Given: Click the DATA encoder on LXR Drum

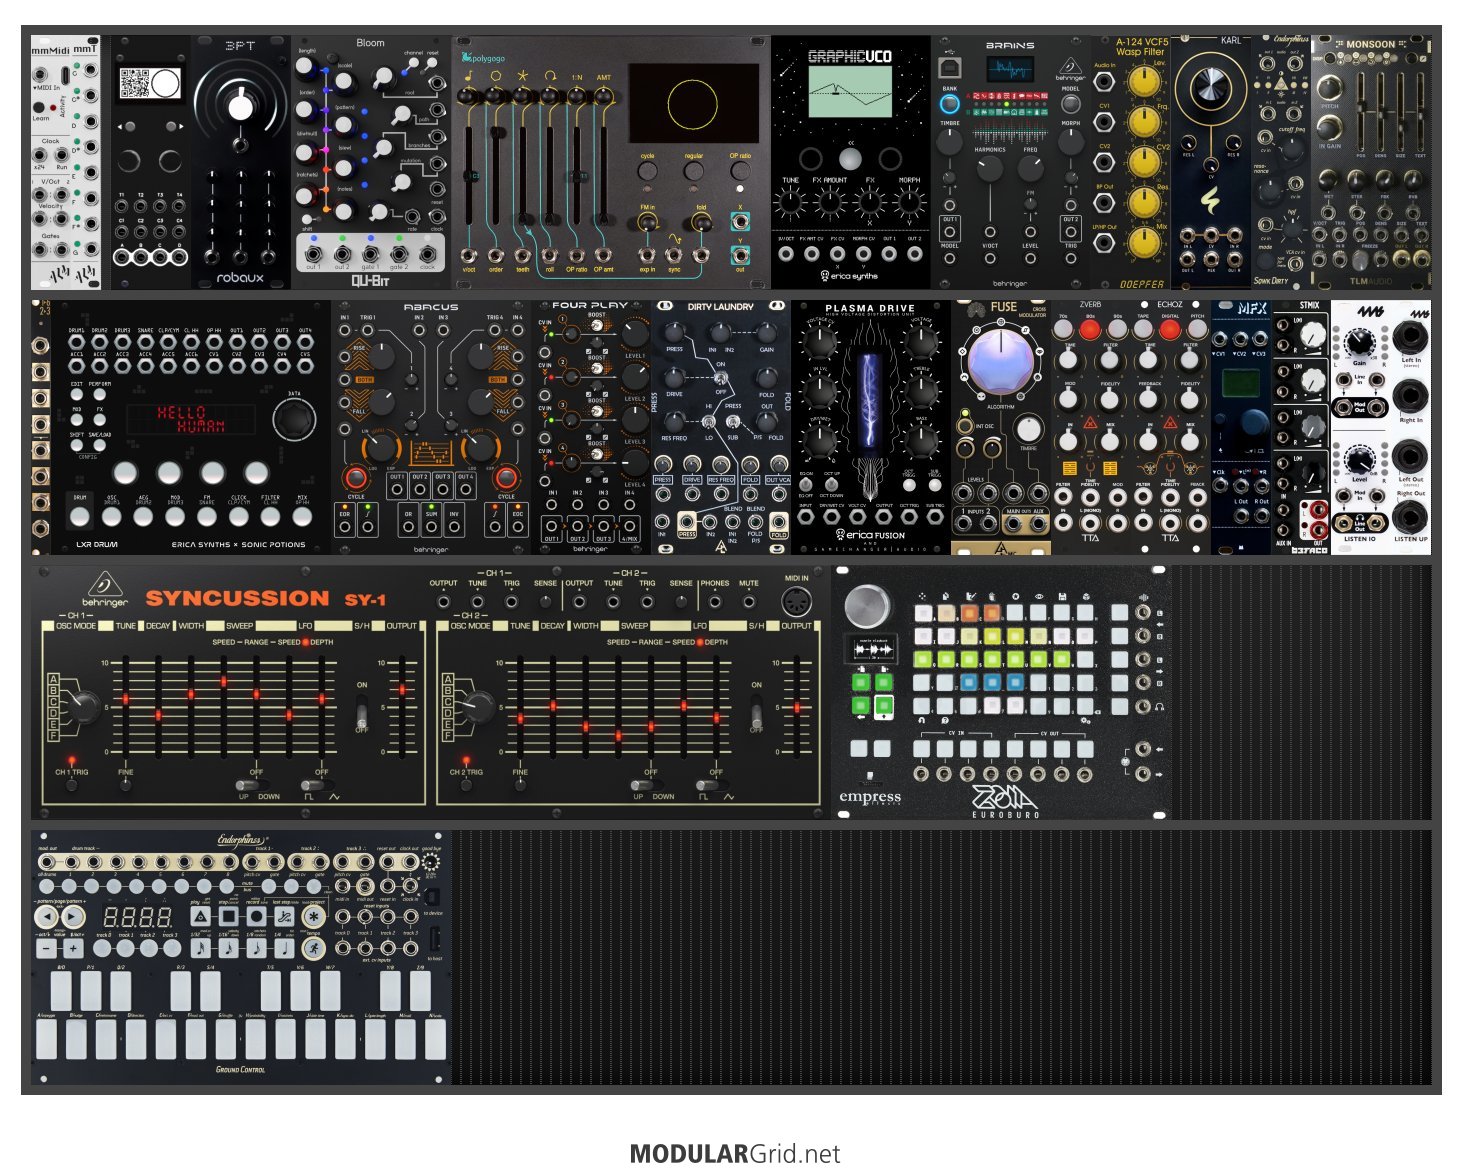Looking at the screenshot, I should (293, 421).
